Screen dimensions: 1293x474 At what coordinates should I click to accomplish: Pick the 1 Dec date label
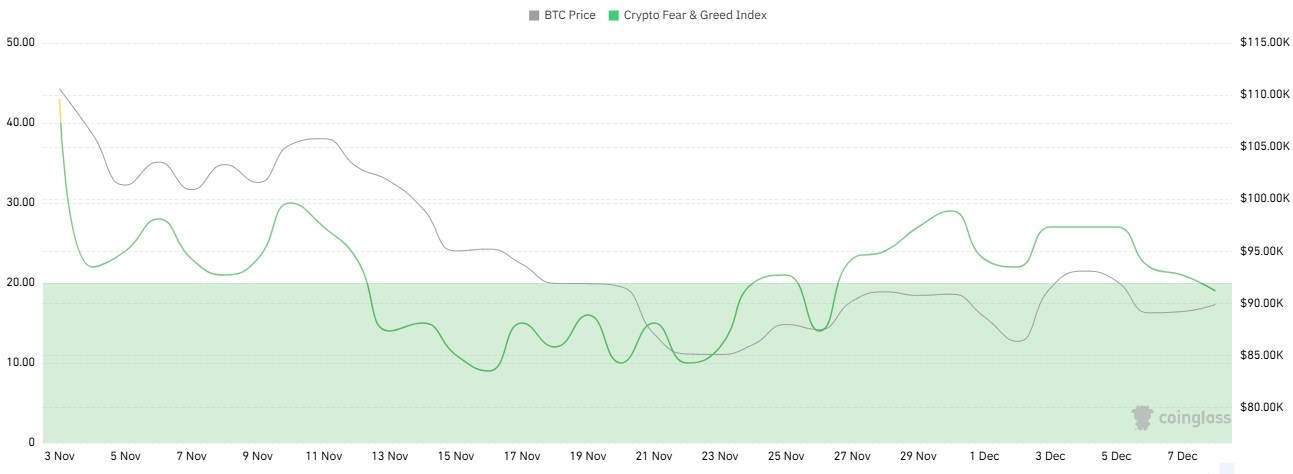(x=984, y=456)
